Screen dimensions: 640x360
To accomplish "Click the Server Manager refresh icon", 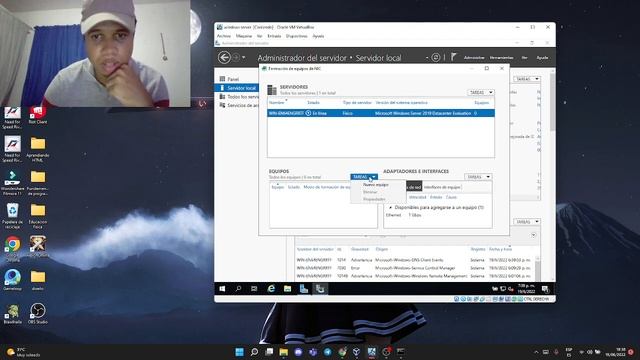I will click(x=436, y=58).
